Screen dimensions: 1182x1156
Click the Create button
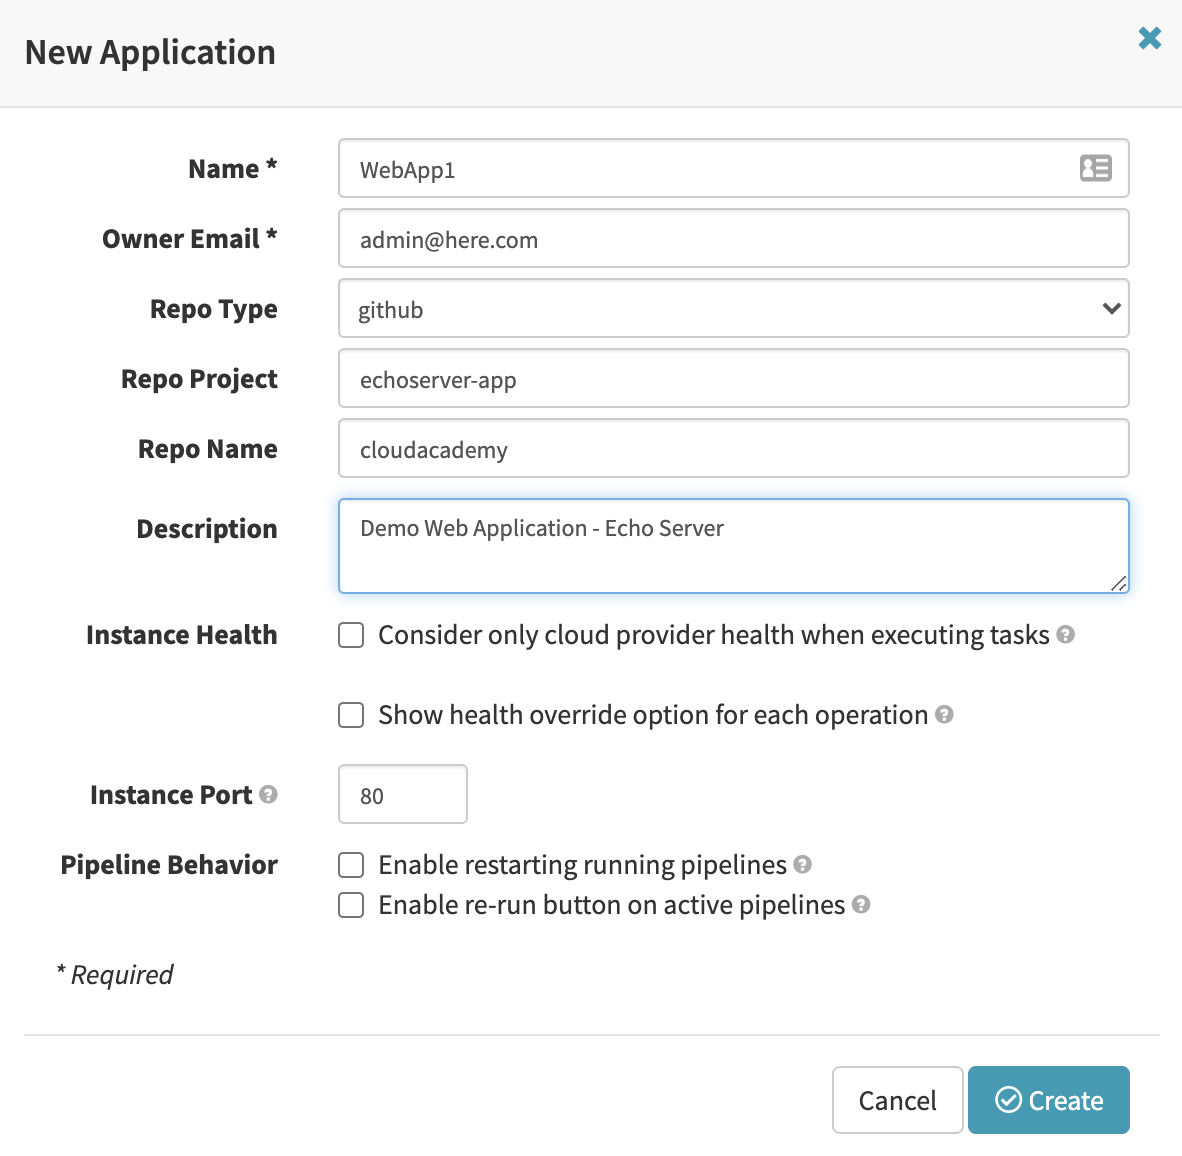pos(1049,1100)
